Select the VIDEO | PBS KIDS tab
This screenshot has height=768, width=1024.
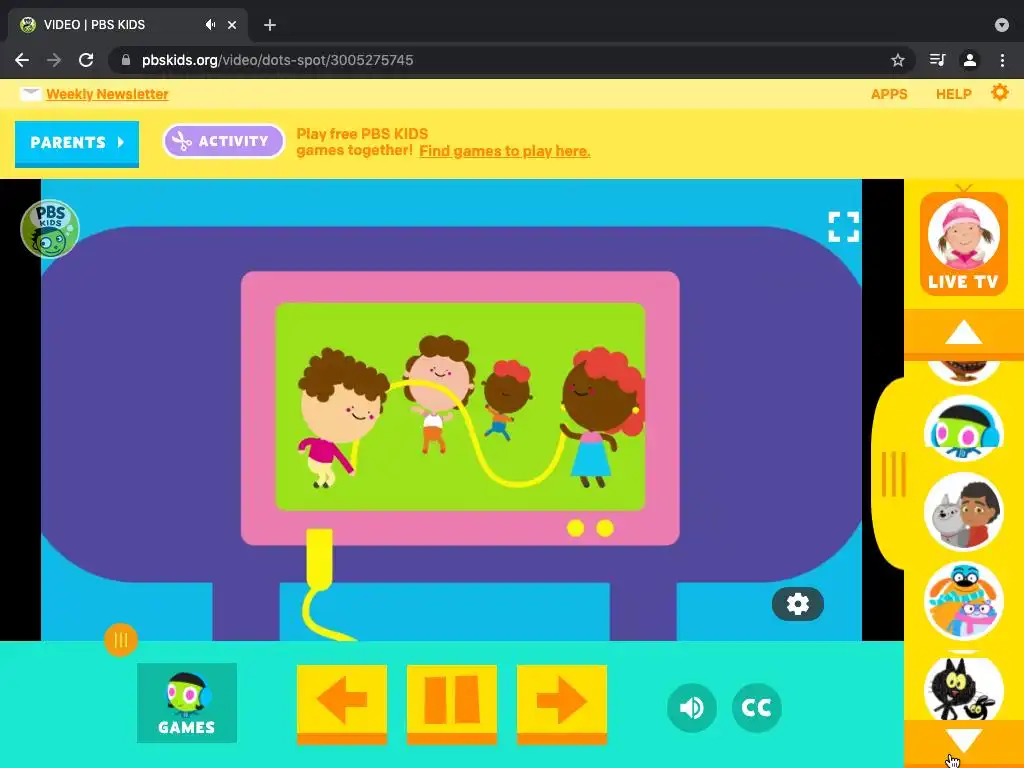128,25
